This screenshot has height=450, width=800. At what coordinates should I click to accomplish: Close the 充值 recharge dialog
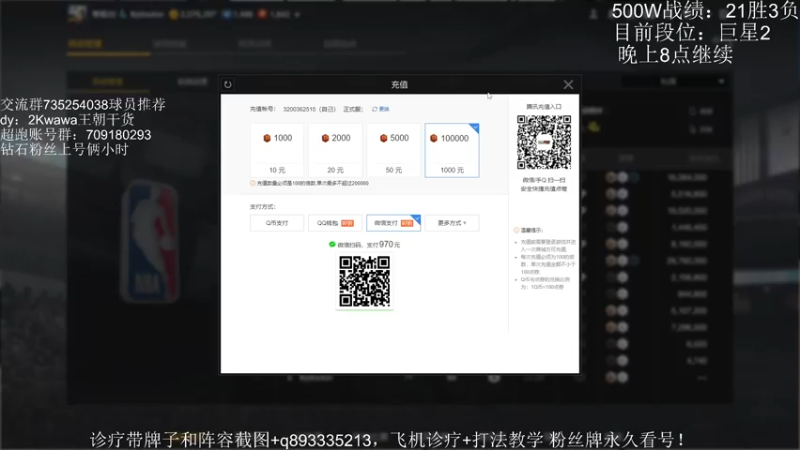pyautogui.click(x=568, y=85)
